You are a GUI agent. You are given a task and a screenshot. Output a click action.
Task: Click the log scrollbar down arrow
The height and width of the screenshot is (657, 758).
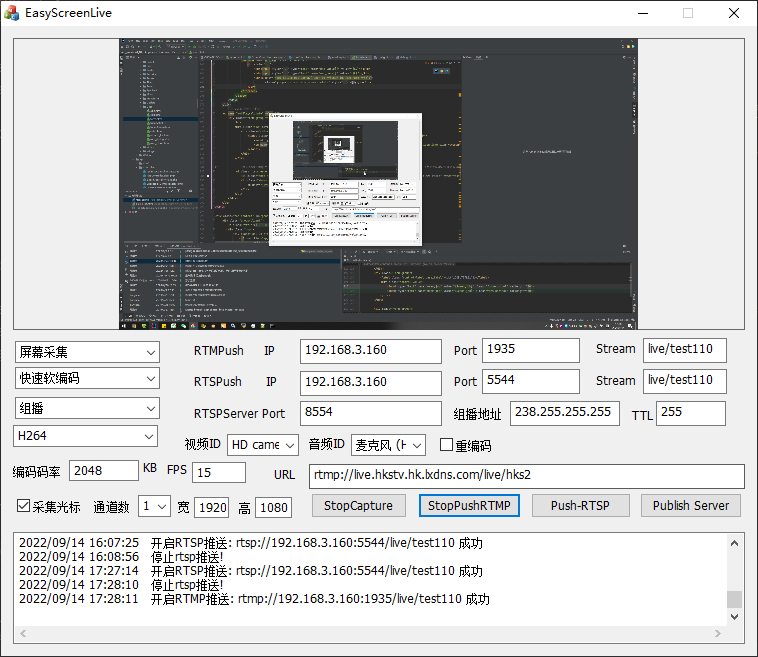[734, 616]
